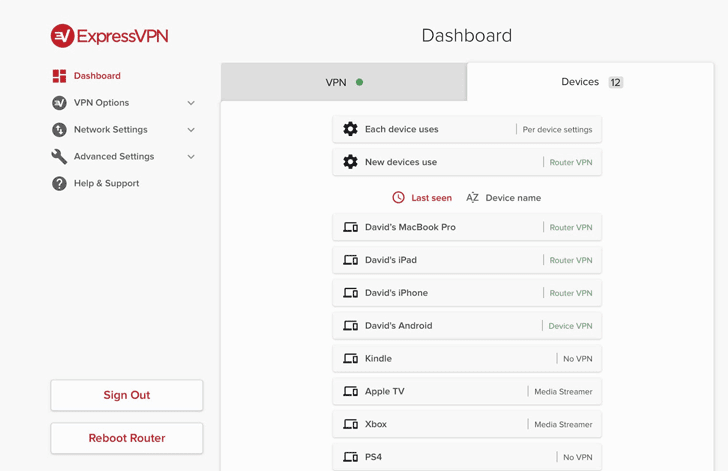The height and width of the screenshot is (471, 728).
Task: Click the Devices count badge 12
Action: point(616,82)
